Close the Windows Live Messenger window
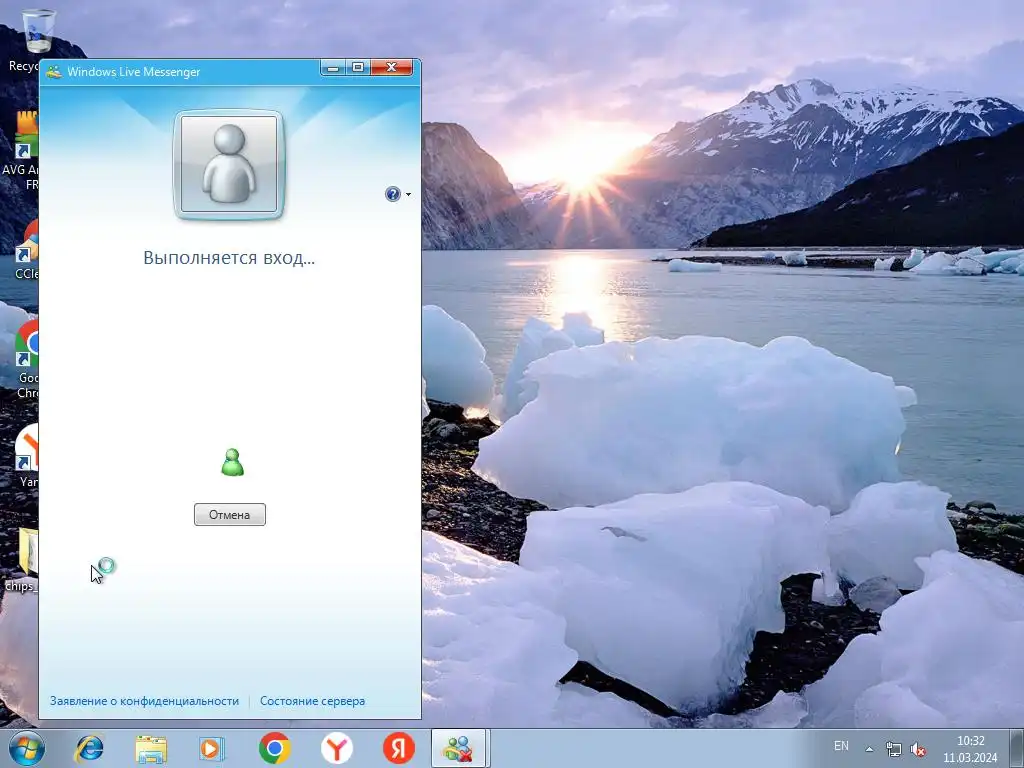Viewport: 1024px width, 768px height. (391, 67)
